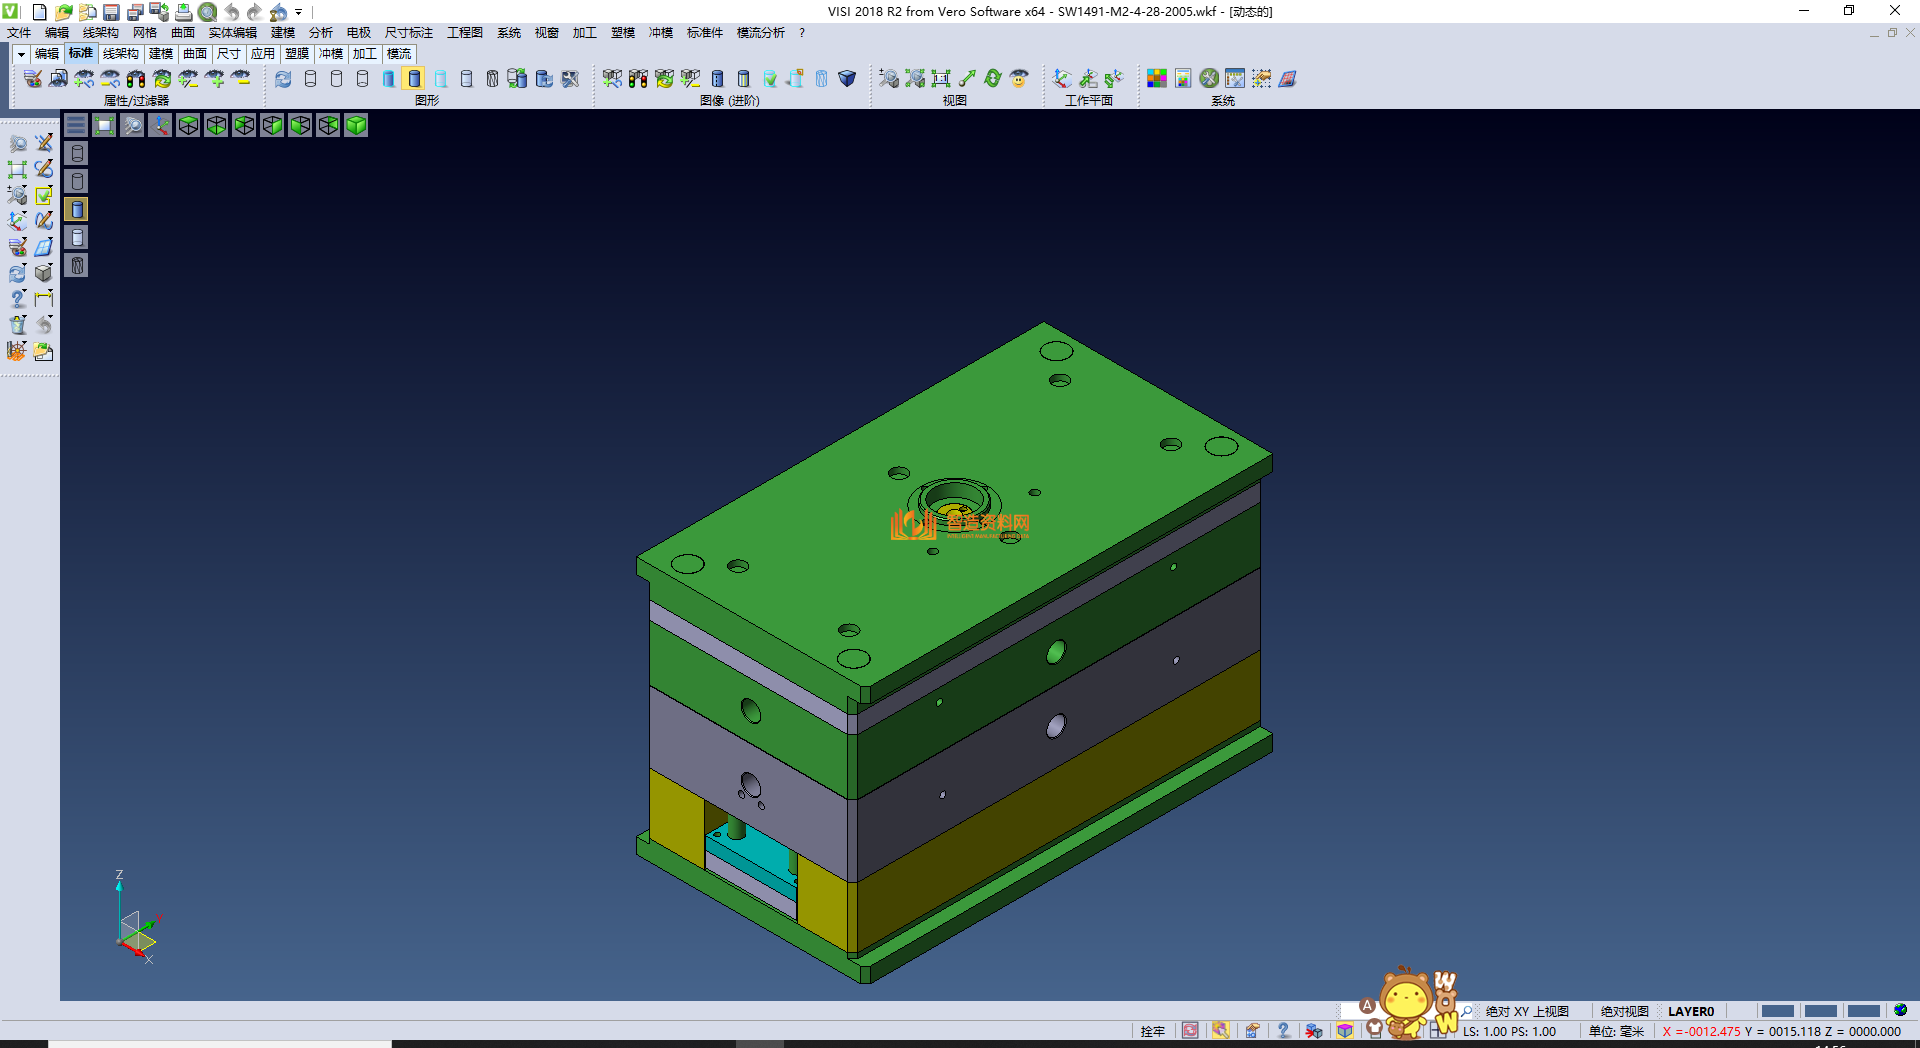The width and height of the screenshot is (1920, 1048).
Task: Open the ribbon tab list dropdown arrow
Action: (x=20, y=54)
